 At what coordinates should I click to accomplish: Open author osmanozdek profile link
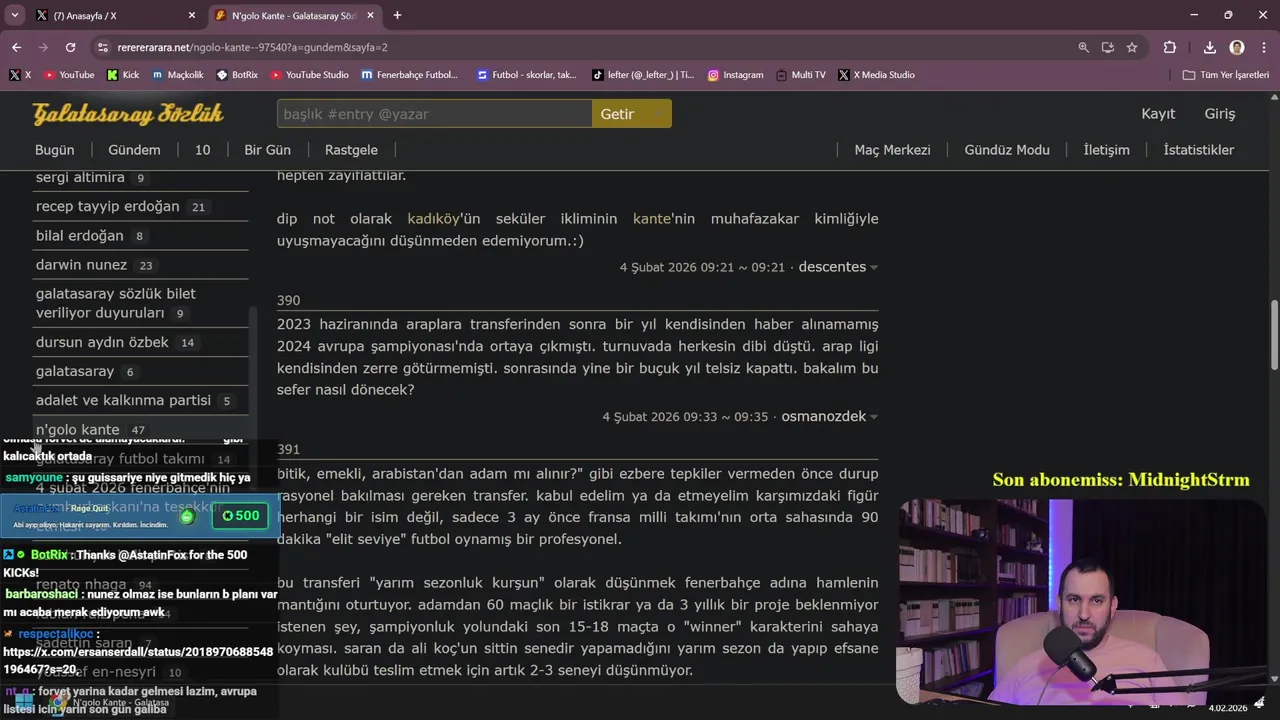pos(823,416)
